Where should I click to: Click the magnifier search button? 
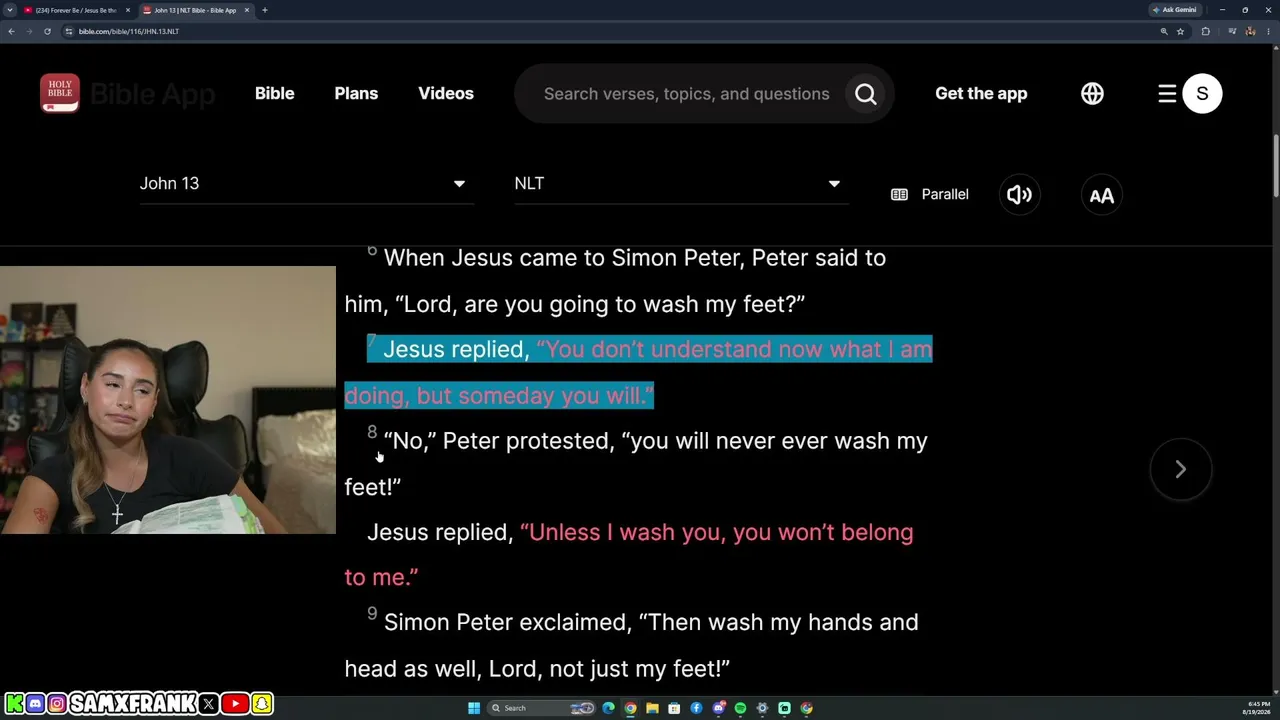pyautogui.click(x=866, y=94)
